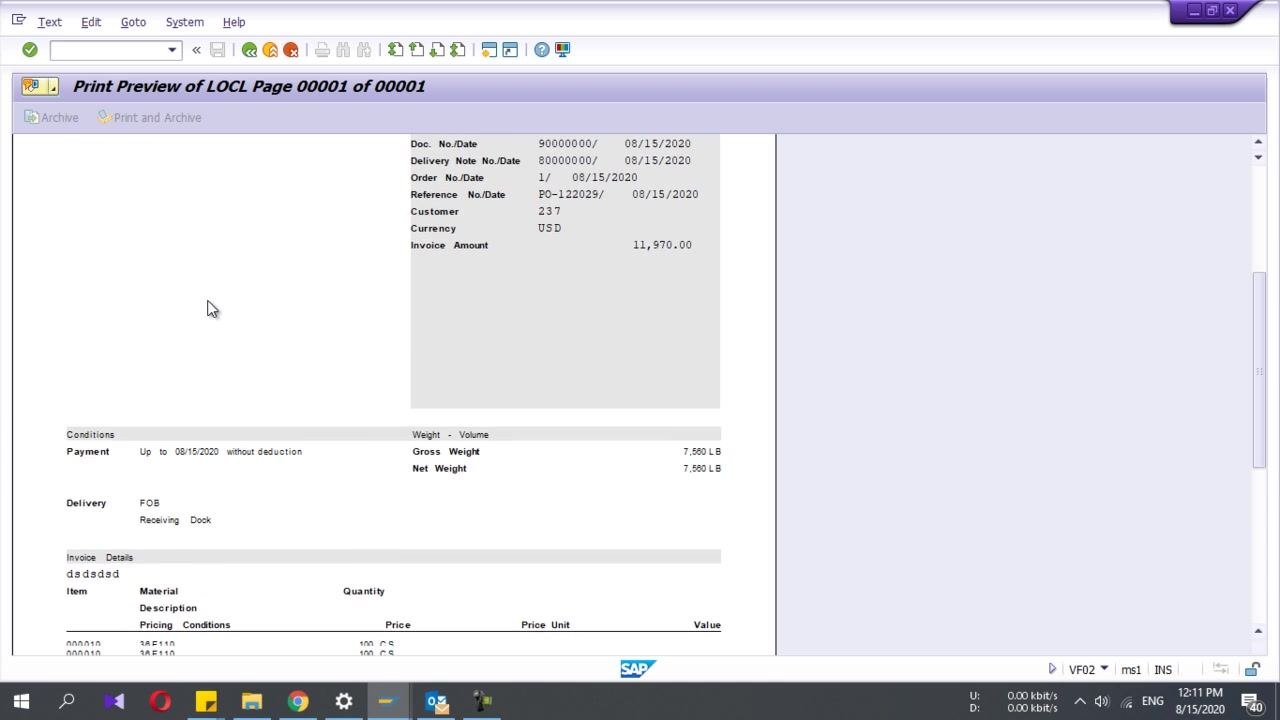Viewport: 1280px width, 720px height.
Task: Open the Windows Start menu
Action: (21, 701)
